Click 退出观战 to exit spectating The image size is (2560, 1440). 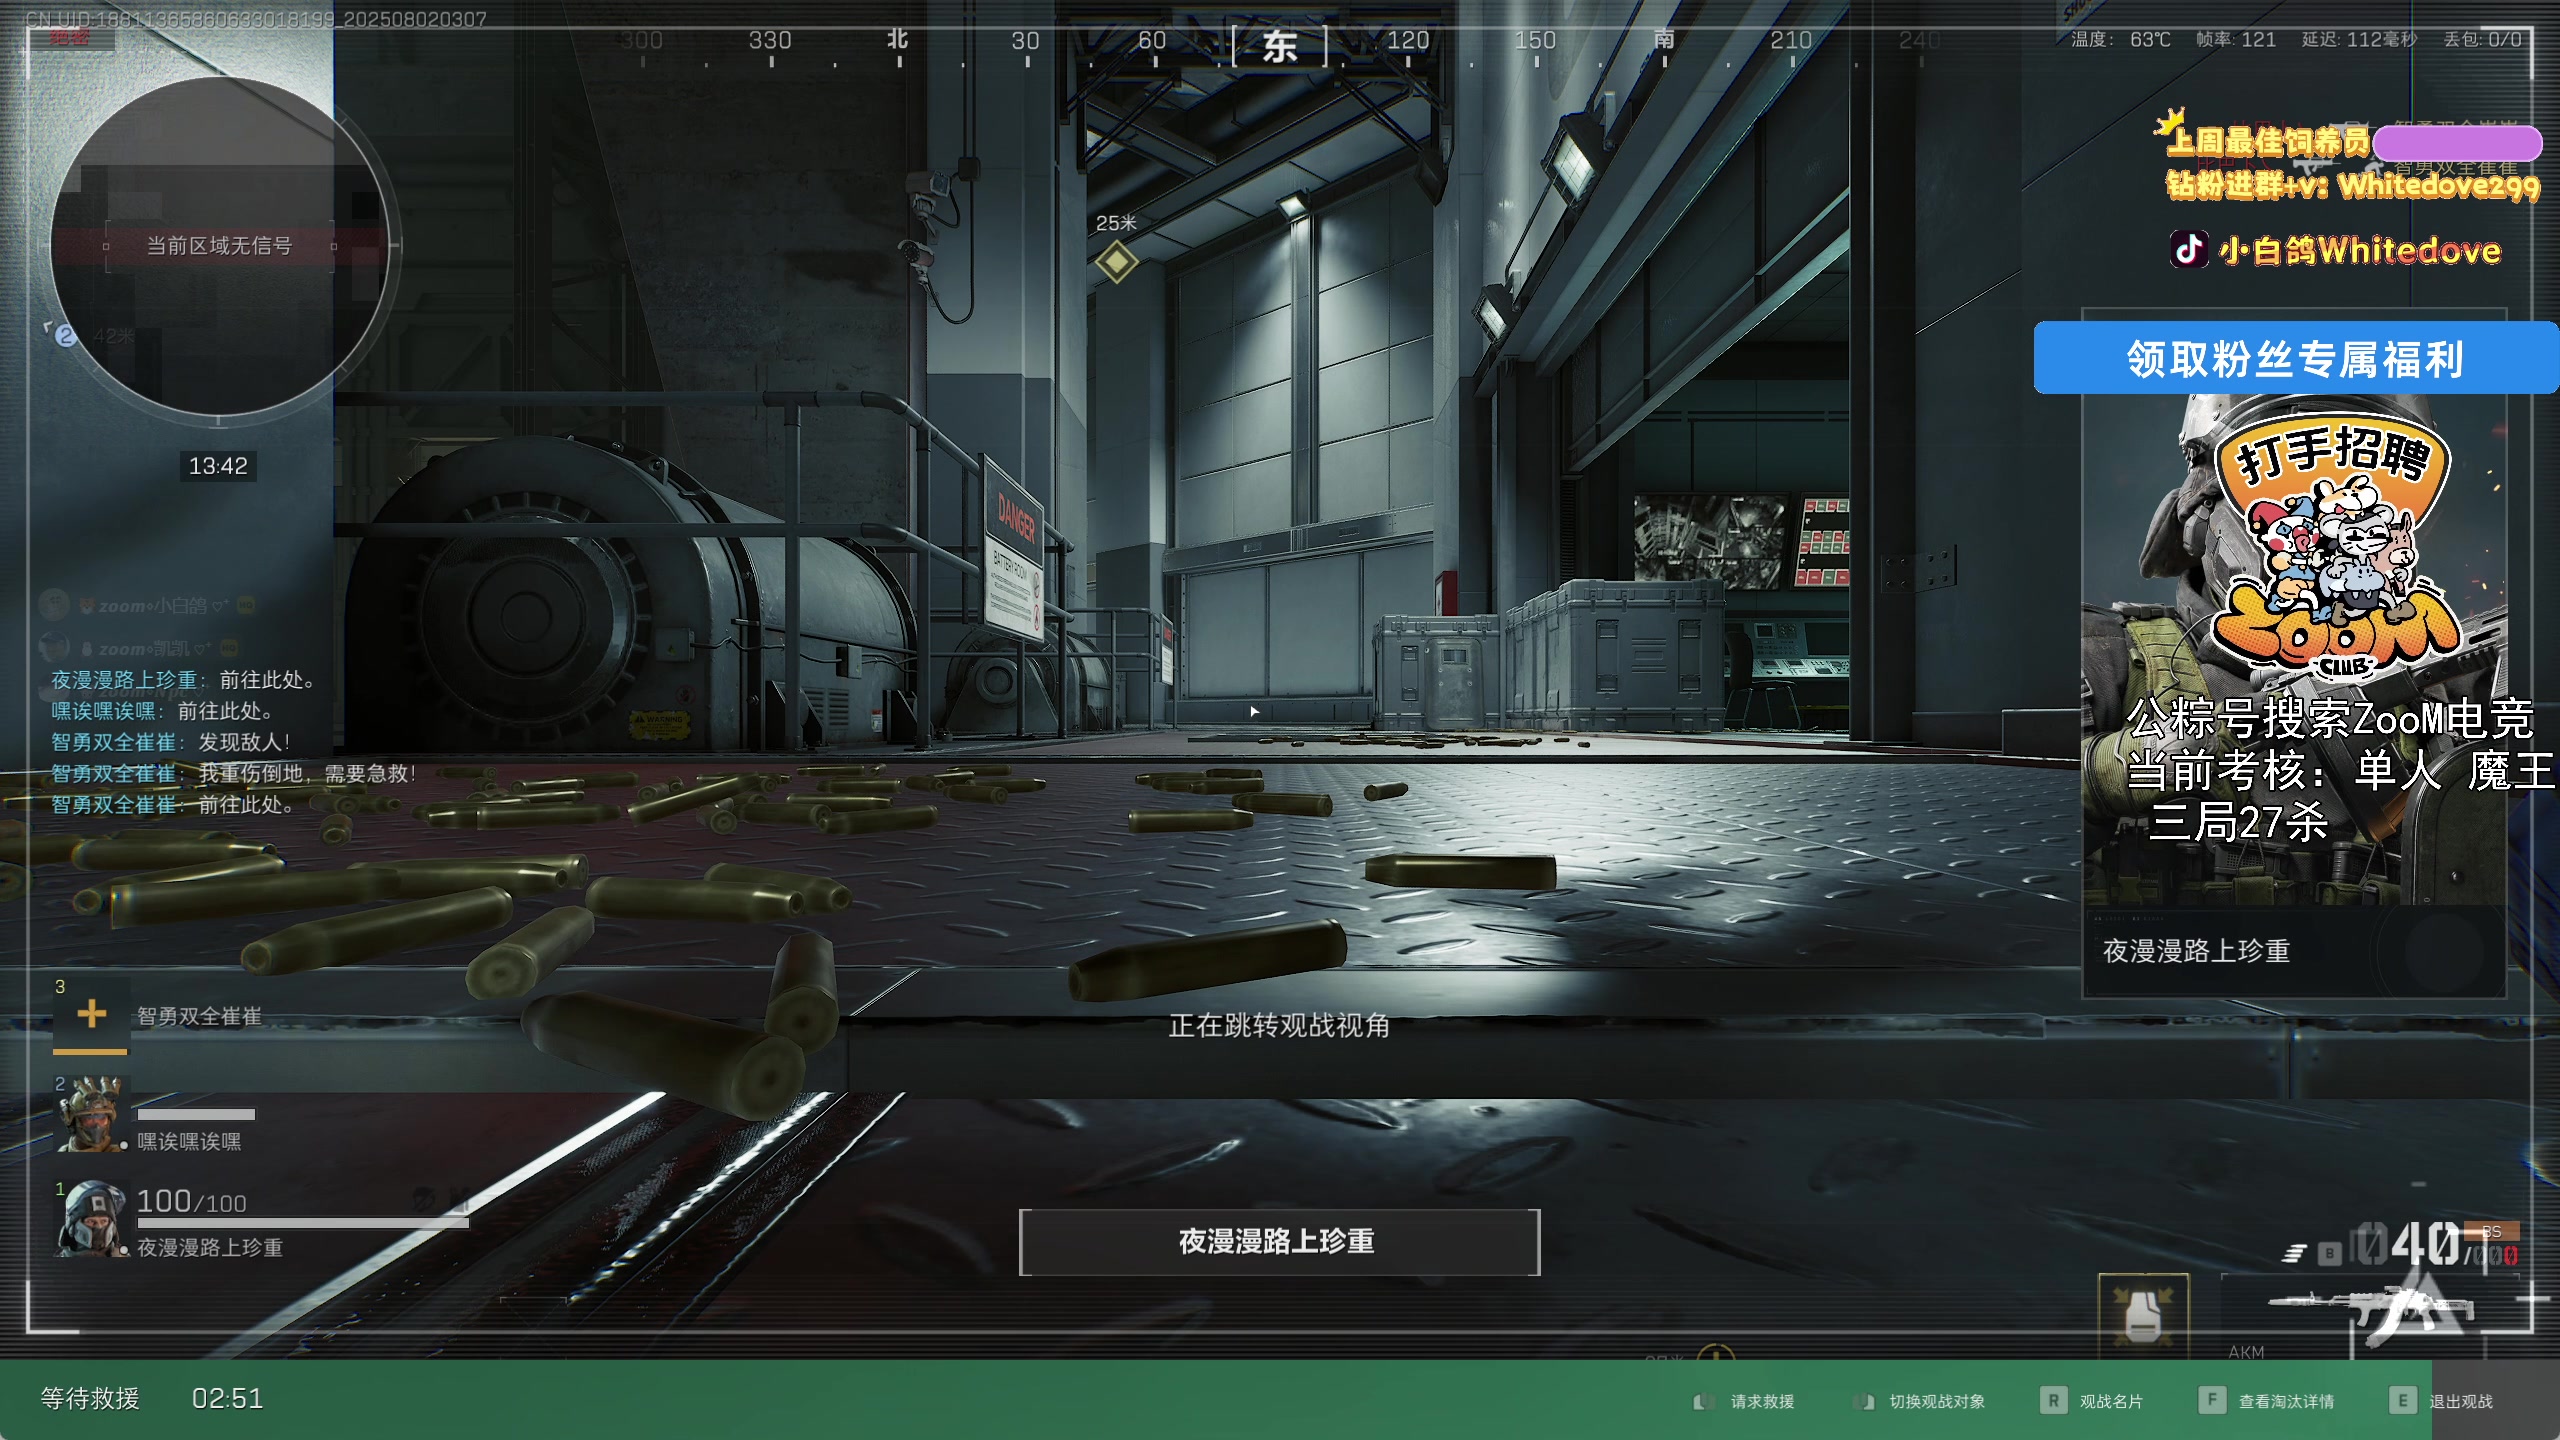2461,1401
